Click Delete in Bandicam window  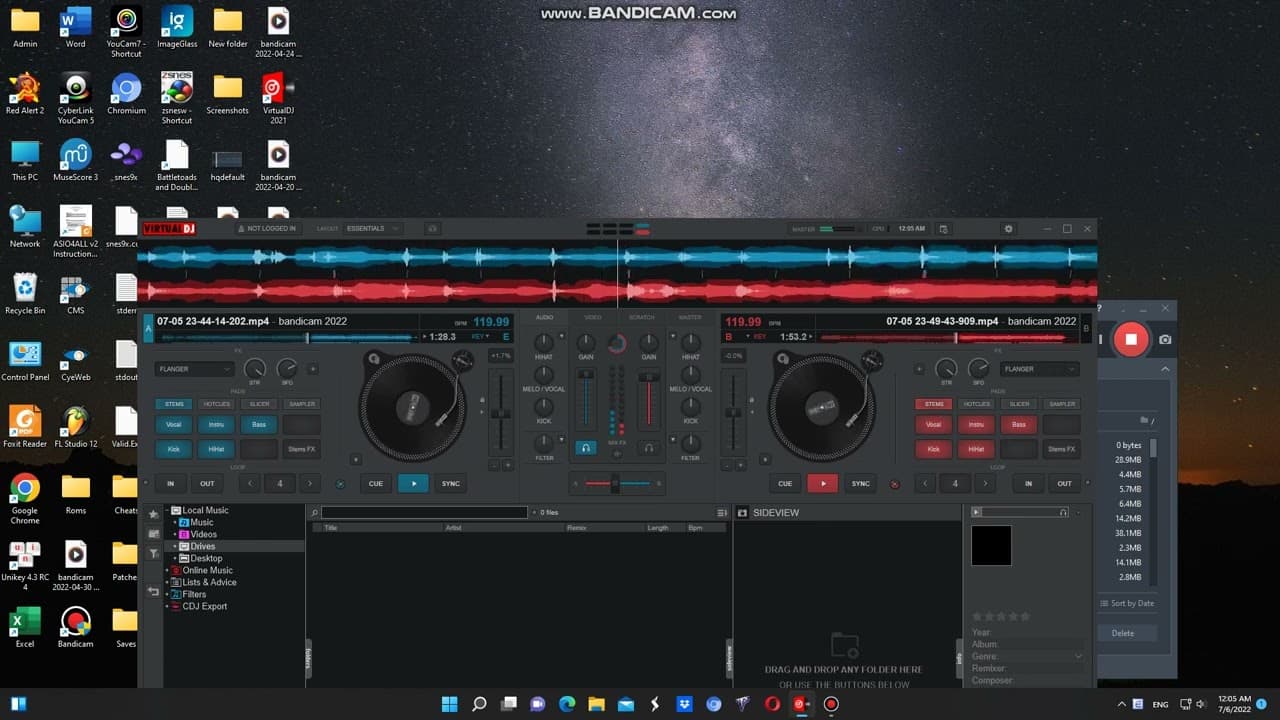[1123, 633]
